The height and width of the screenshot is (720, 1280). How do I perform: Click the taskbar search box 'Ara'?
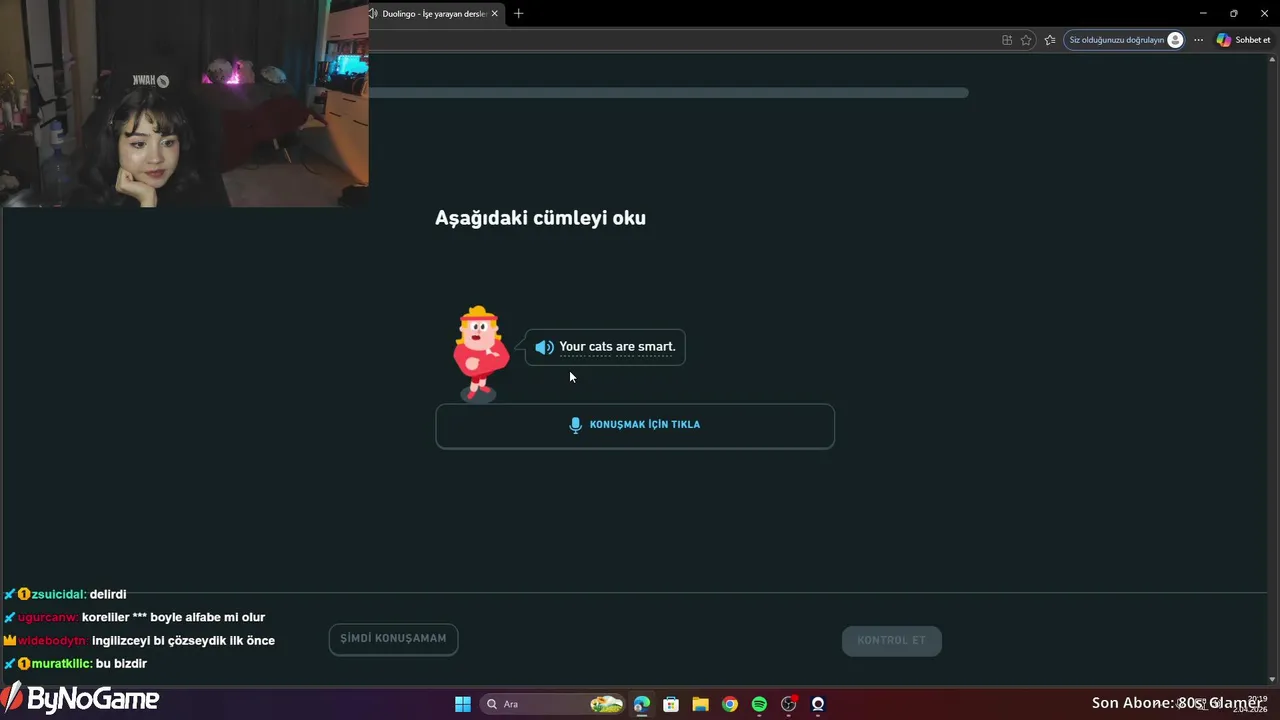point(551,704)
